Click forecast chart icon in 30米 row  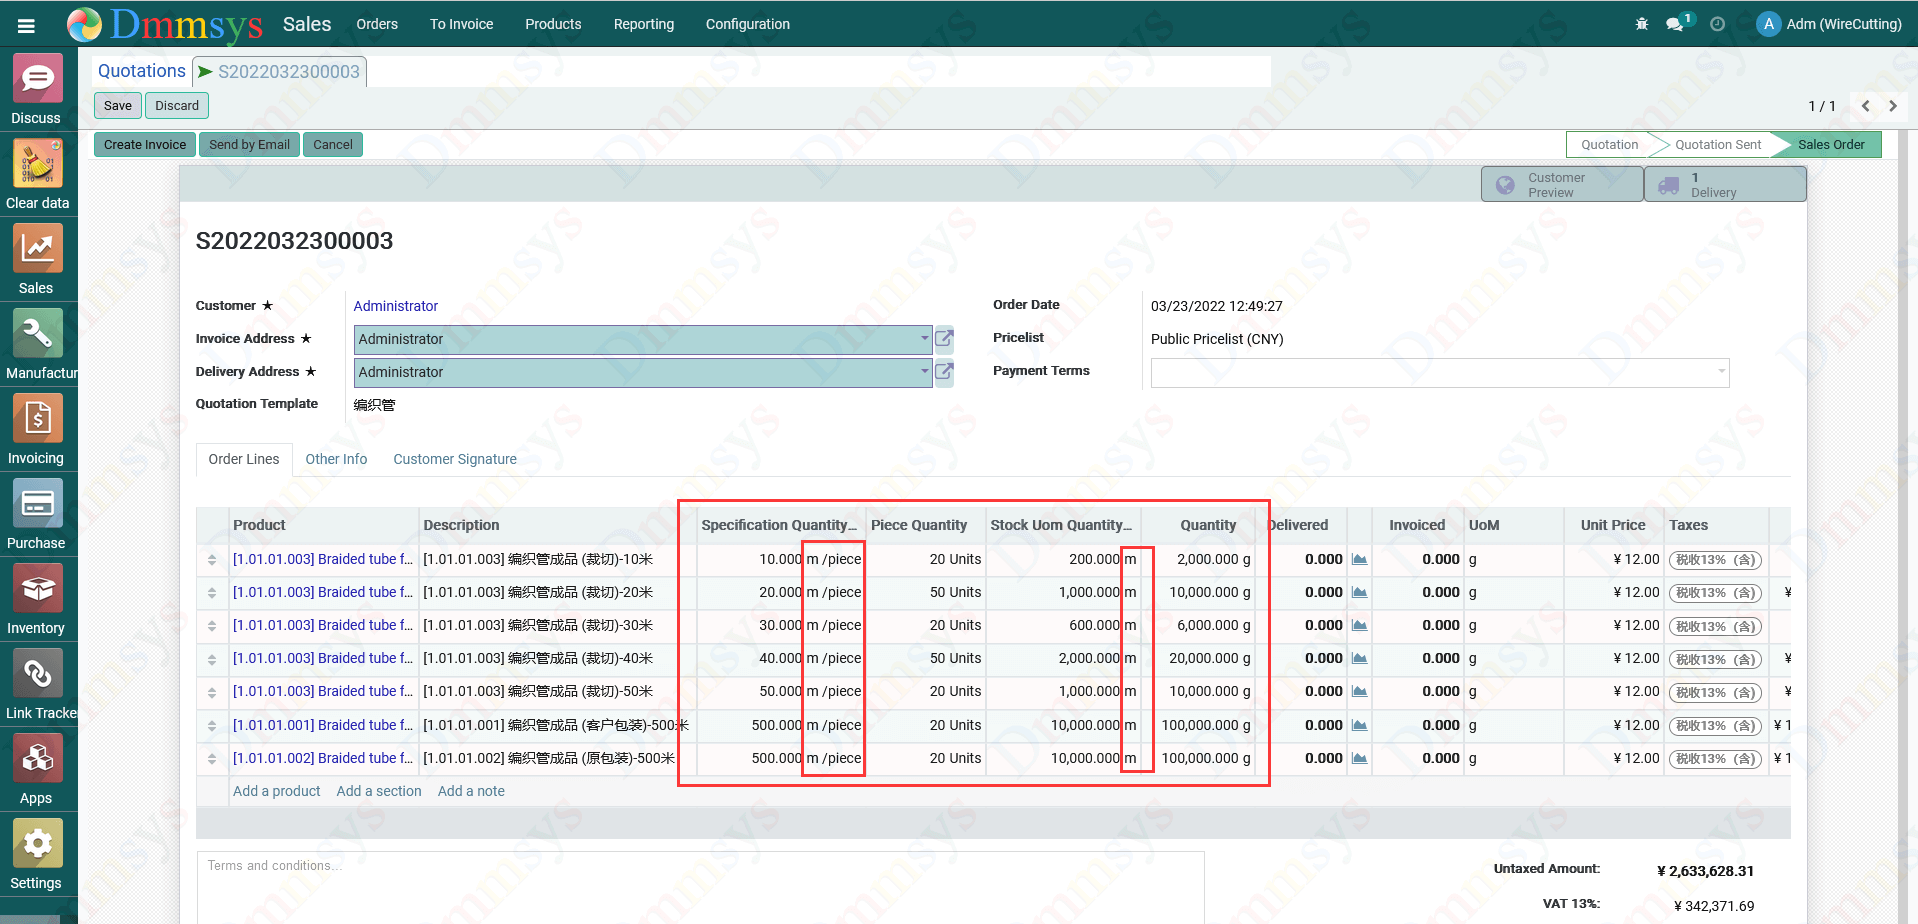pos(1360,625)
